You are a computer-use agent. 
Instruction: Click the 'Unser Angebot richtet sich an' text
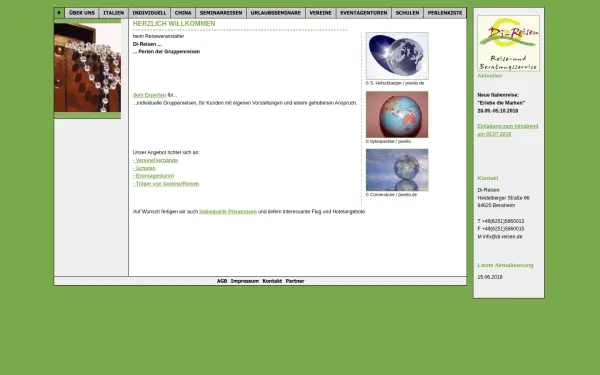point(166,152)
